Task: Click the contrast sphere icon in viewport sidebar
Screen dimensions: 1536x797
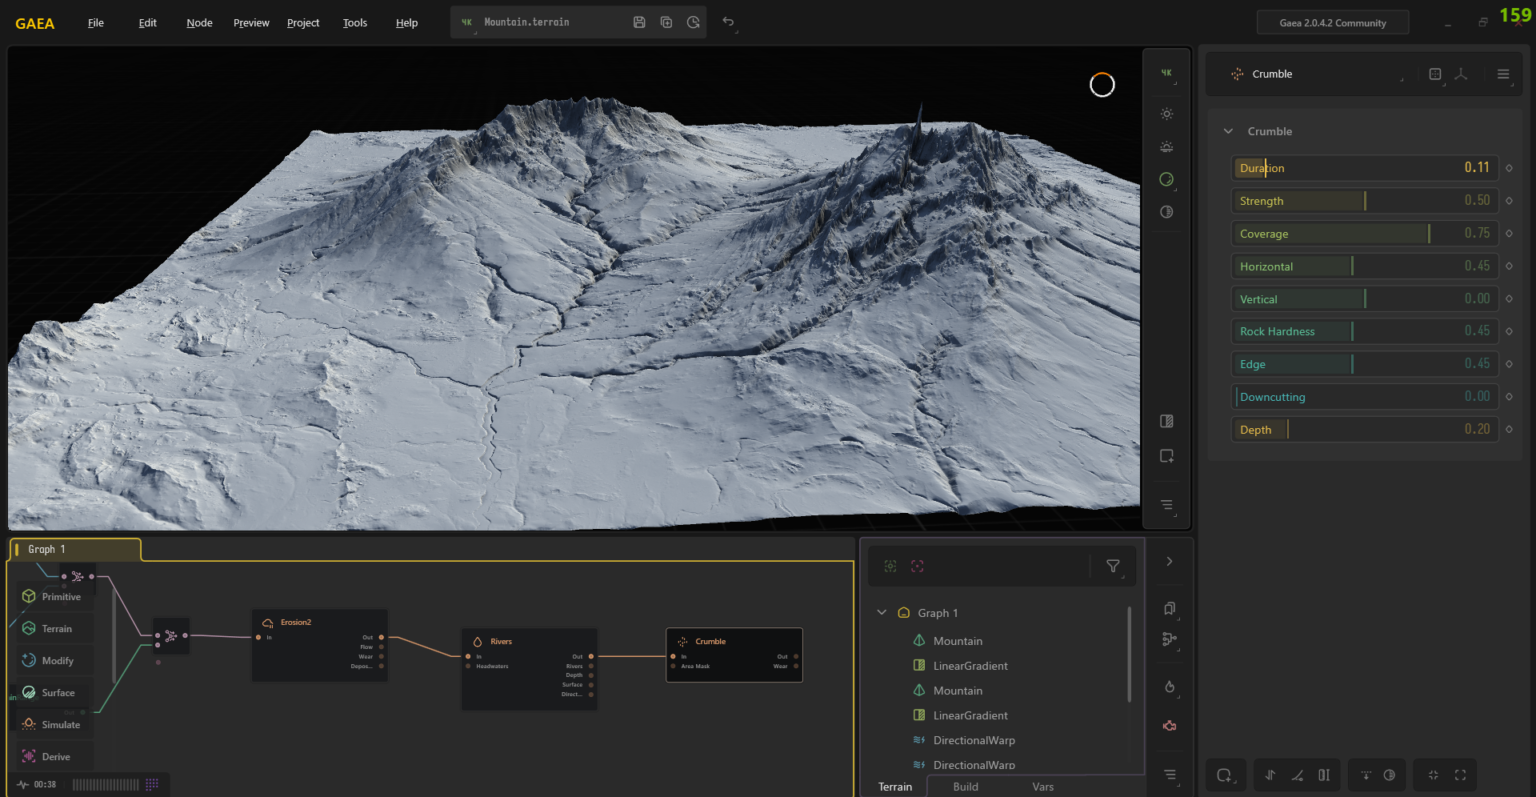Action: coord(1165,211)
